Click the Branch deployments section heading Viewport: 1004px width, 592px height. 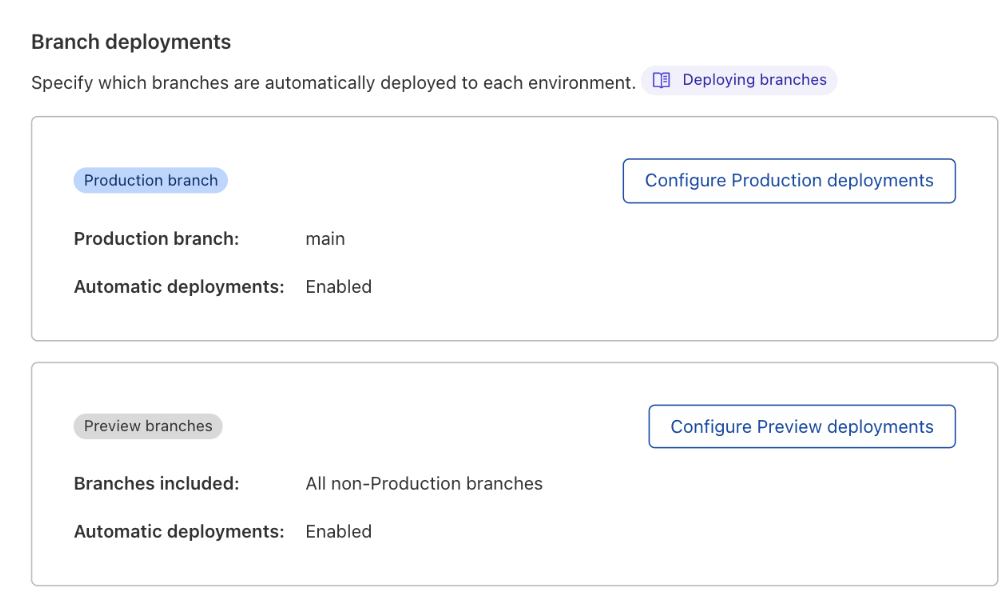[x=130, y=41]
